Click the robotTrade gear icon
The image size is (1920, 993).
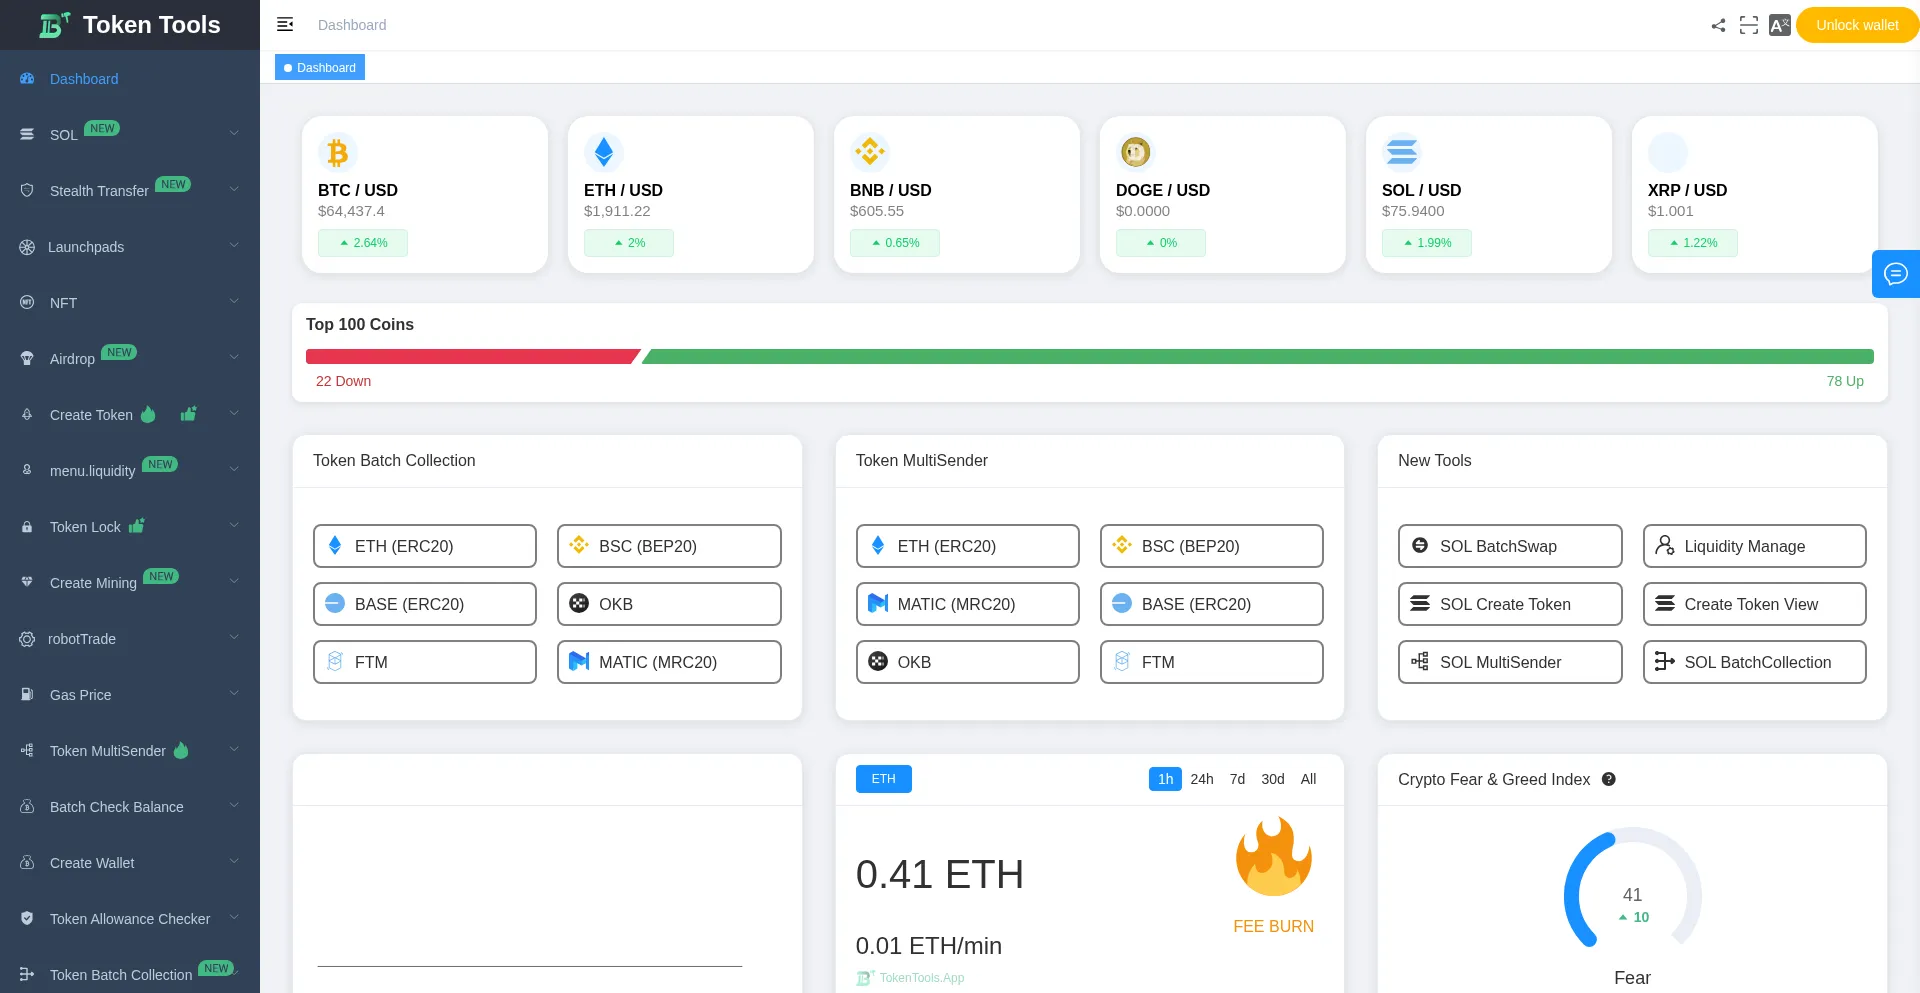[27, 639]
